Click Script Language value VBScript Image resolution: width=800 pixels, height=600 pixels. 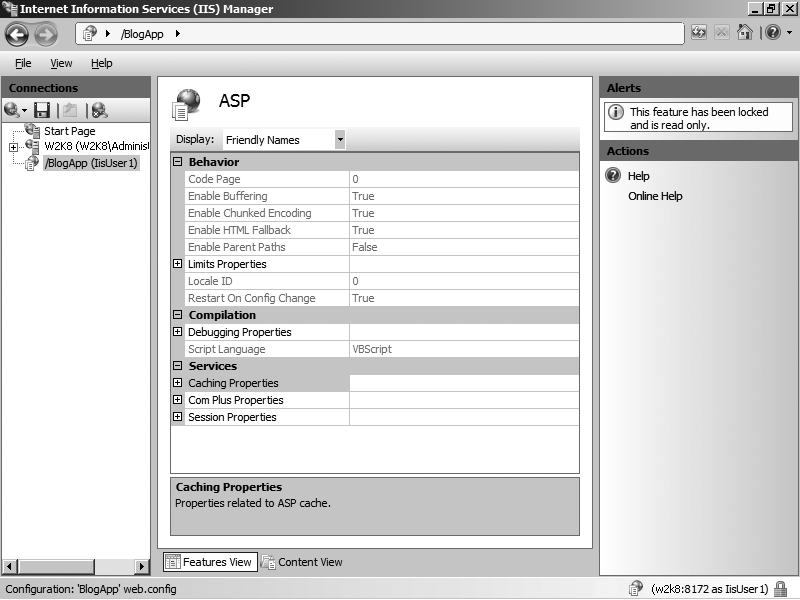(x=372, y=349)
